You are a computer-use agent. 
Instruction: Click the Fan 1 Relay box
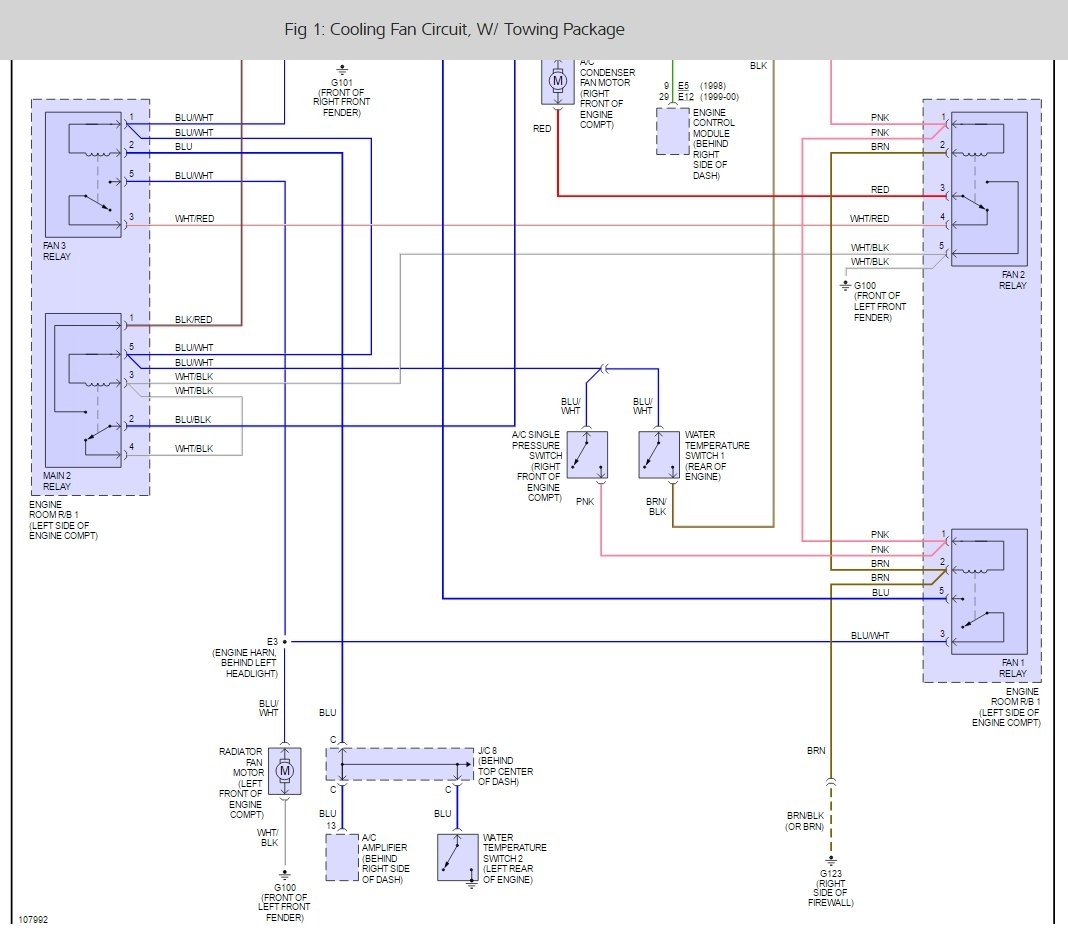(989, 591)
